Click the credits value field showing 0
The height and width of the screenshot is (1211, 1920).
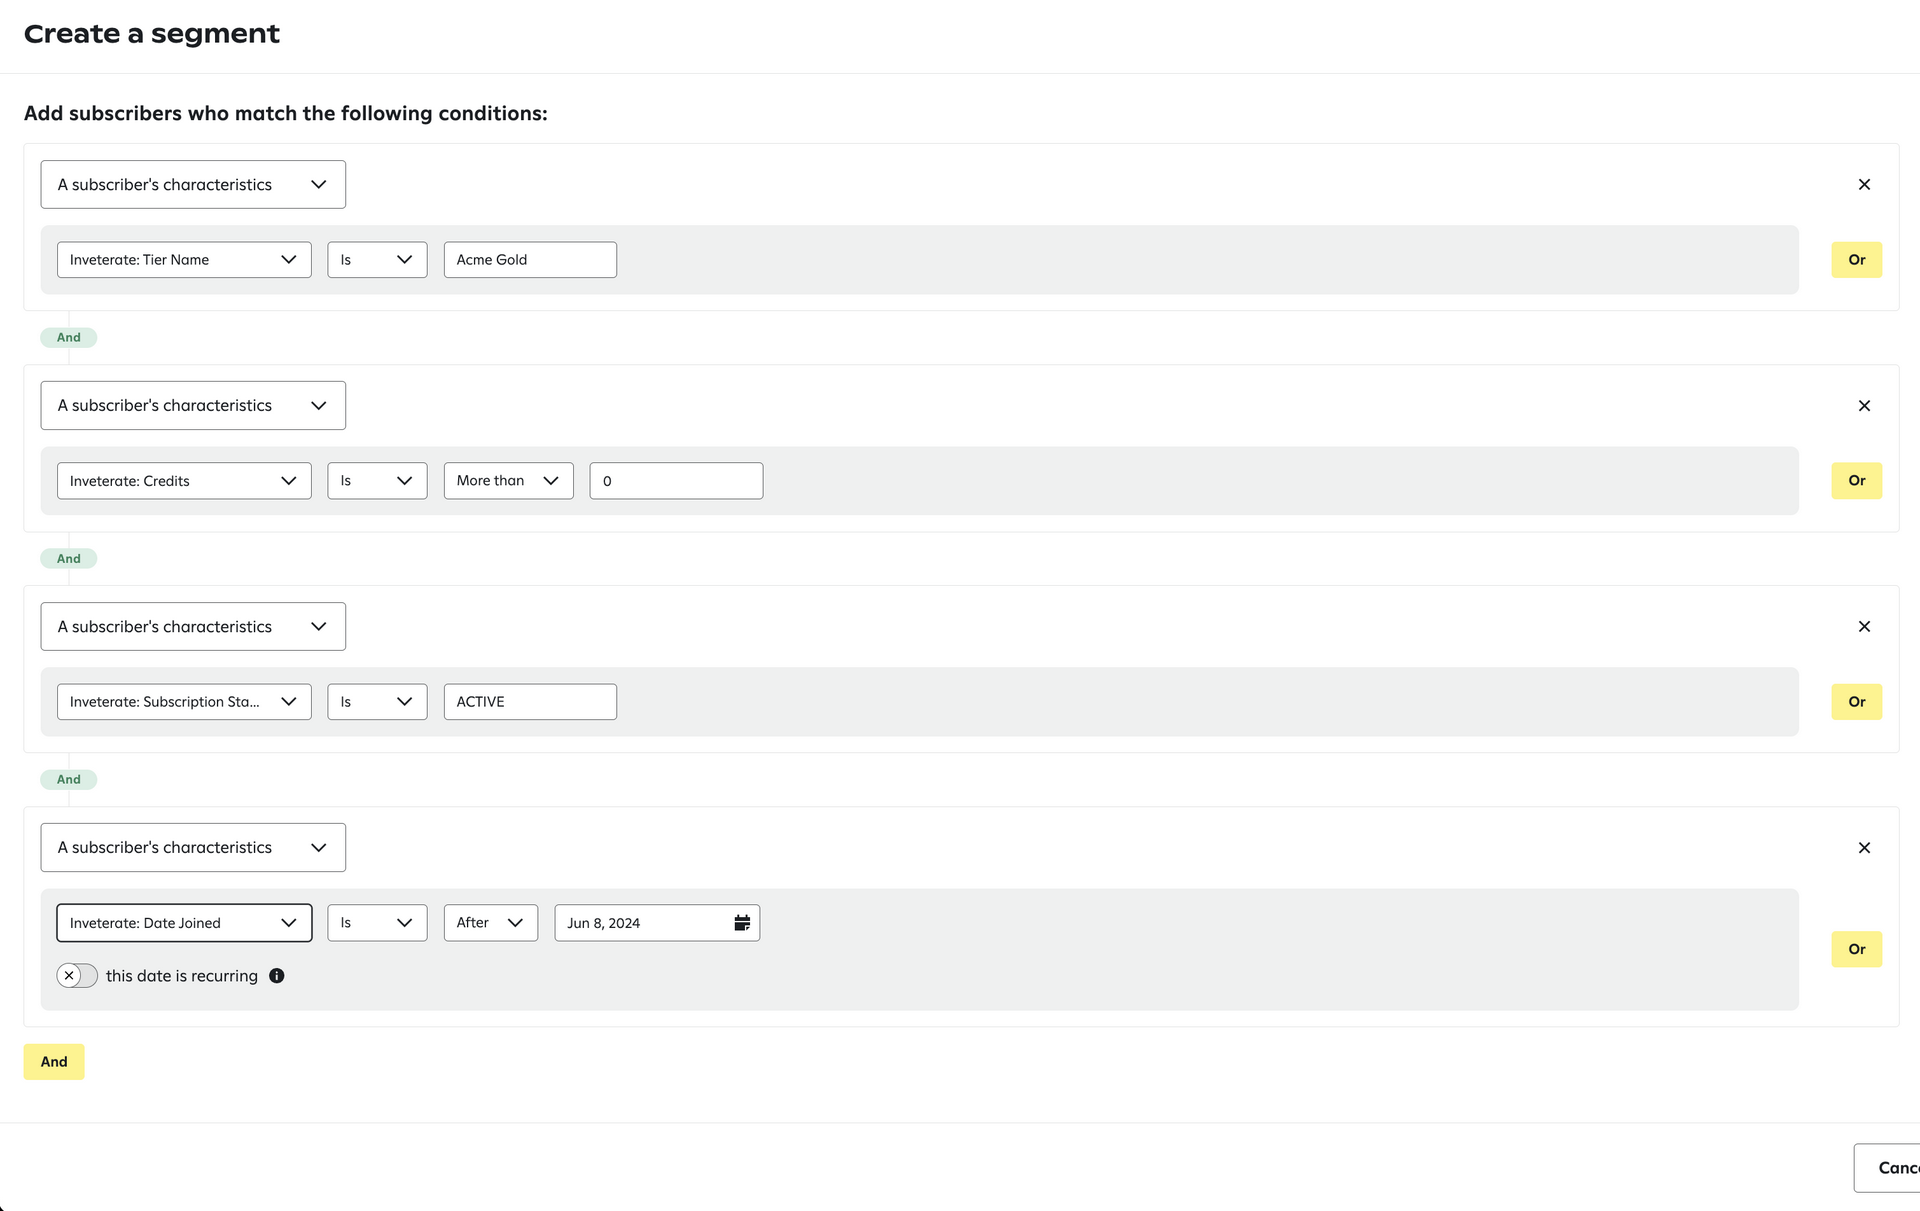(676, 481)
